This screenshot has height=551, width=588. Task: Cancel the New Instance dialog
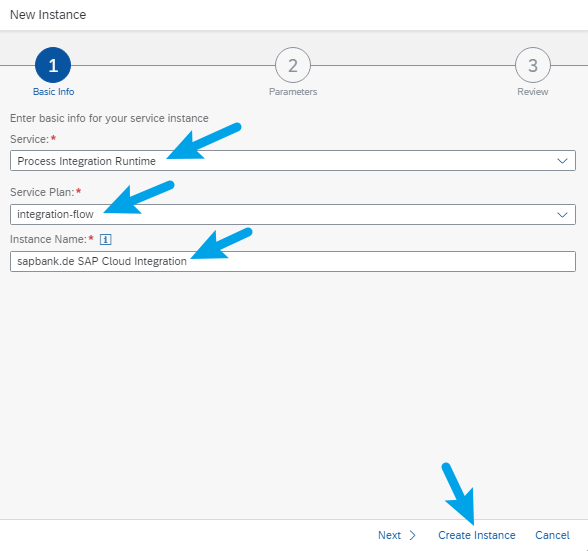(552, 535)
